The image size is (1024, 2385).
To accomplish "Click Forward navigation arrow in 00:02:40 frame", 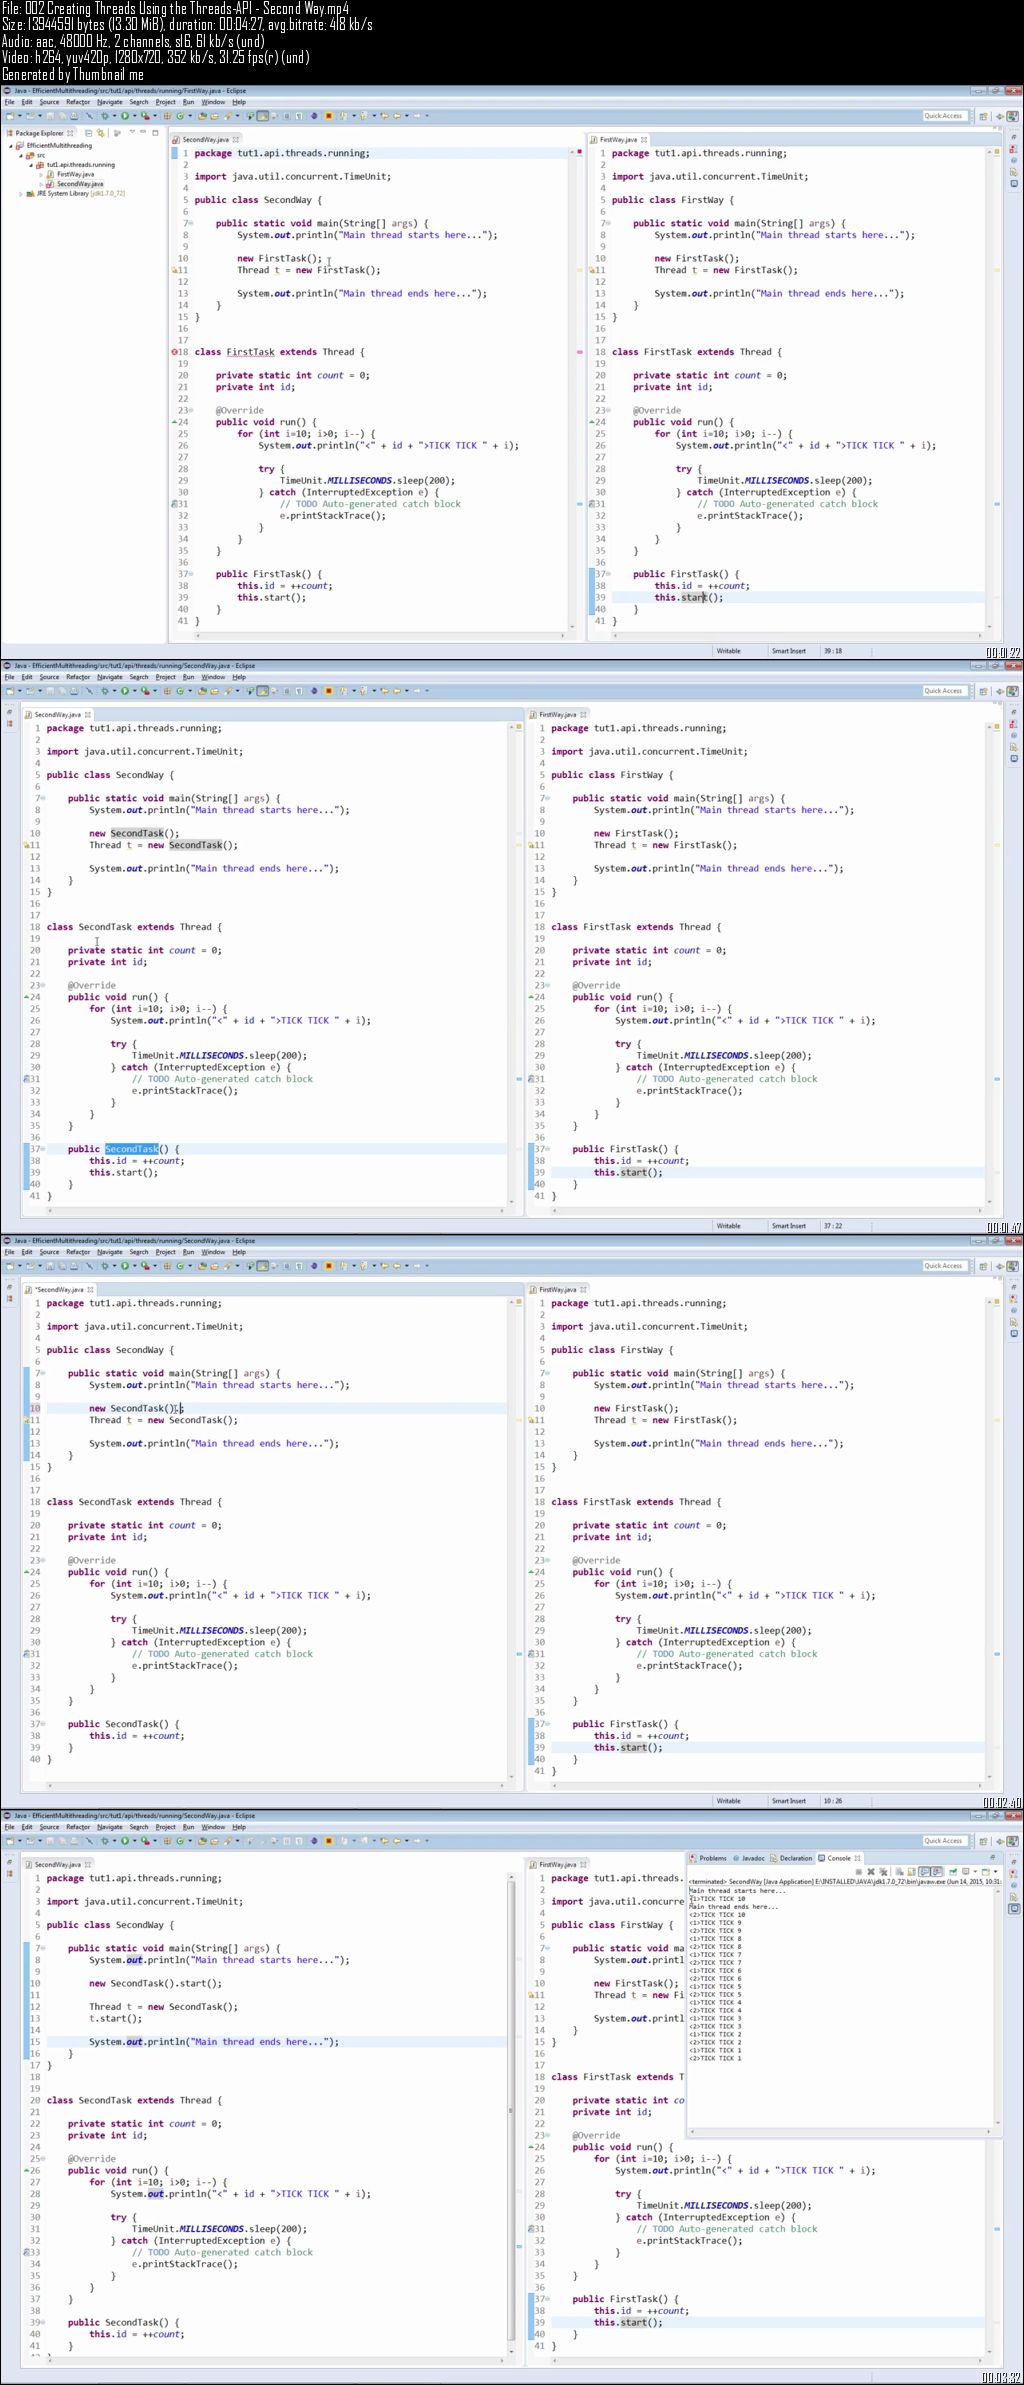I will [x=417, y=1266].
